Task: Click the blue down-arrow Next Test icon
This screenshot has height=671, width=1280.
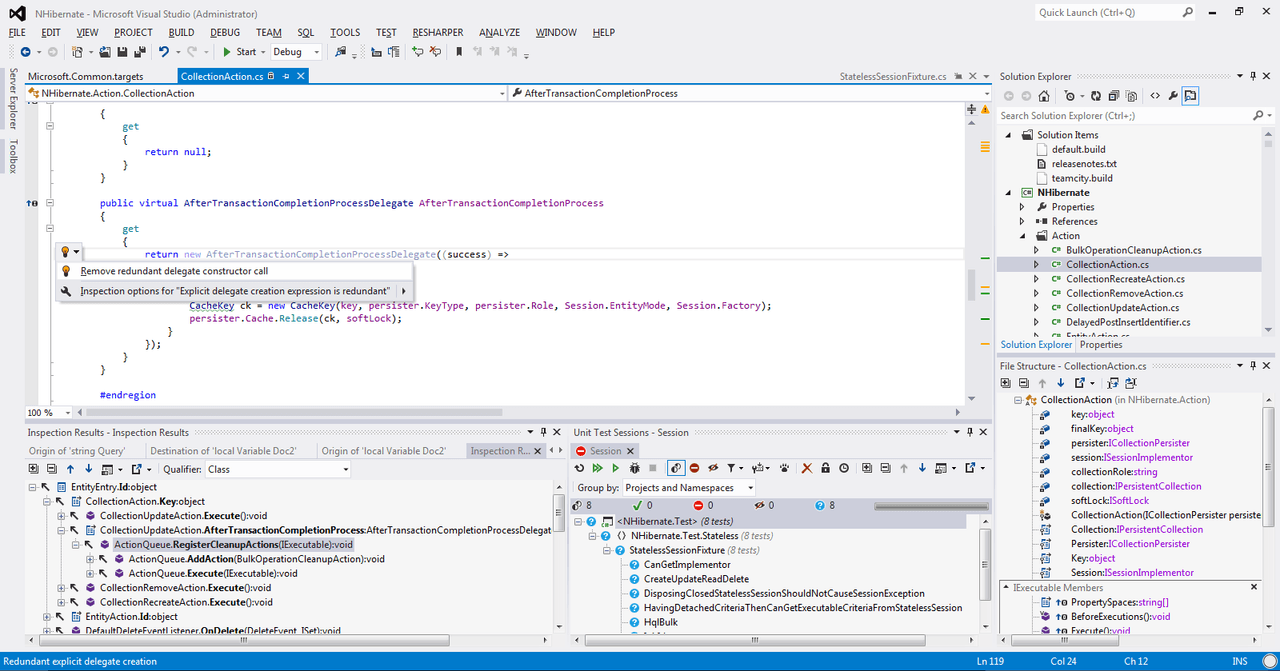Action: [x=922, y=468]
